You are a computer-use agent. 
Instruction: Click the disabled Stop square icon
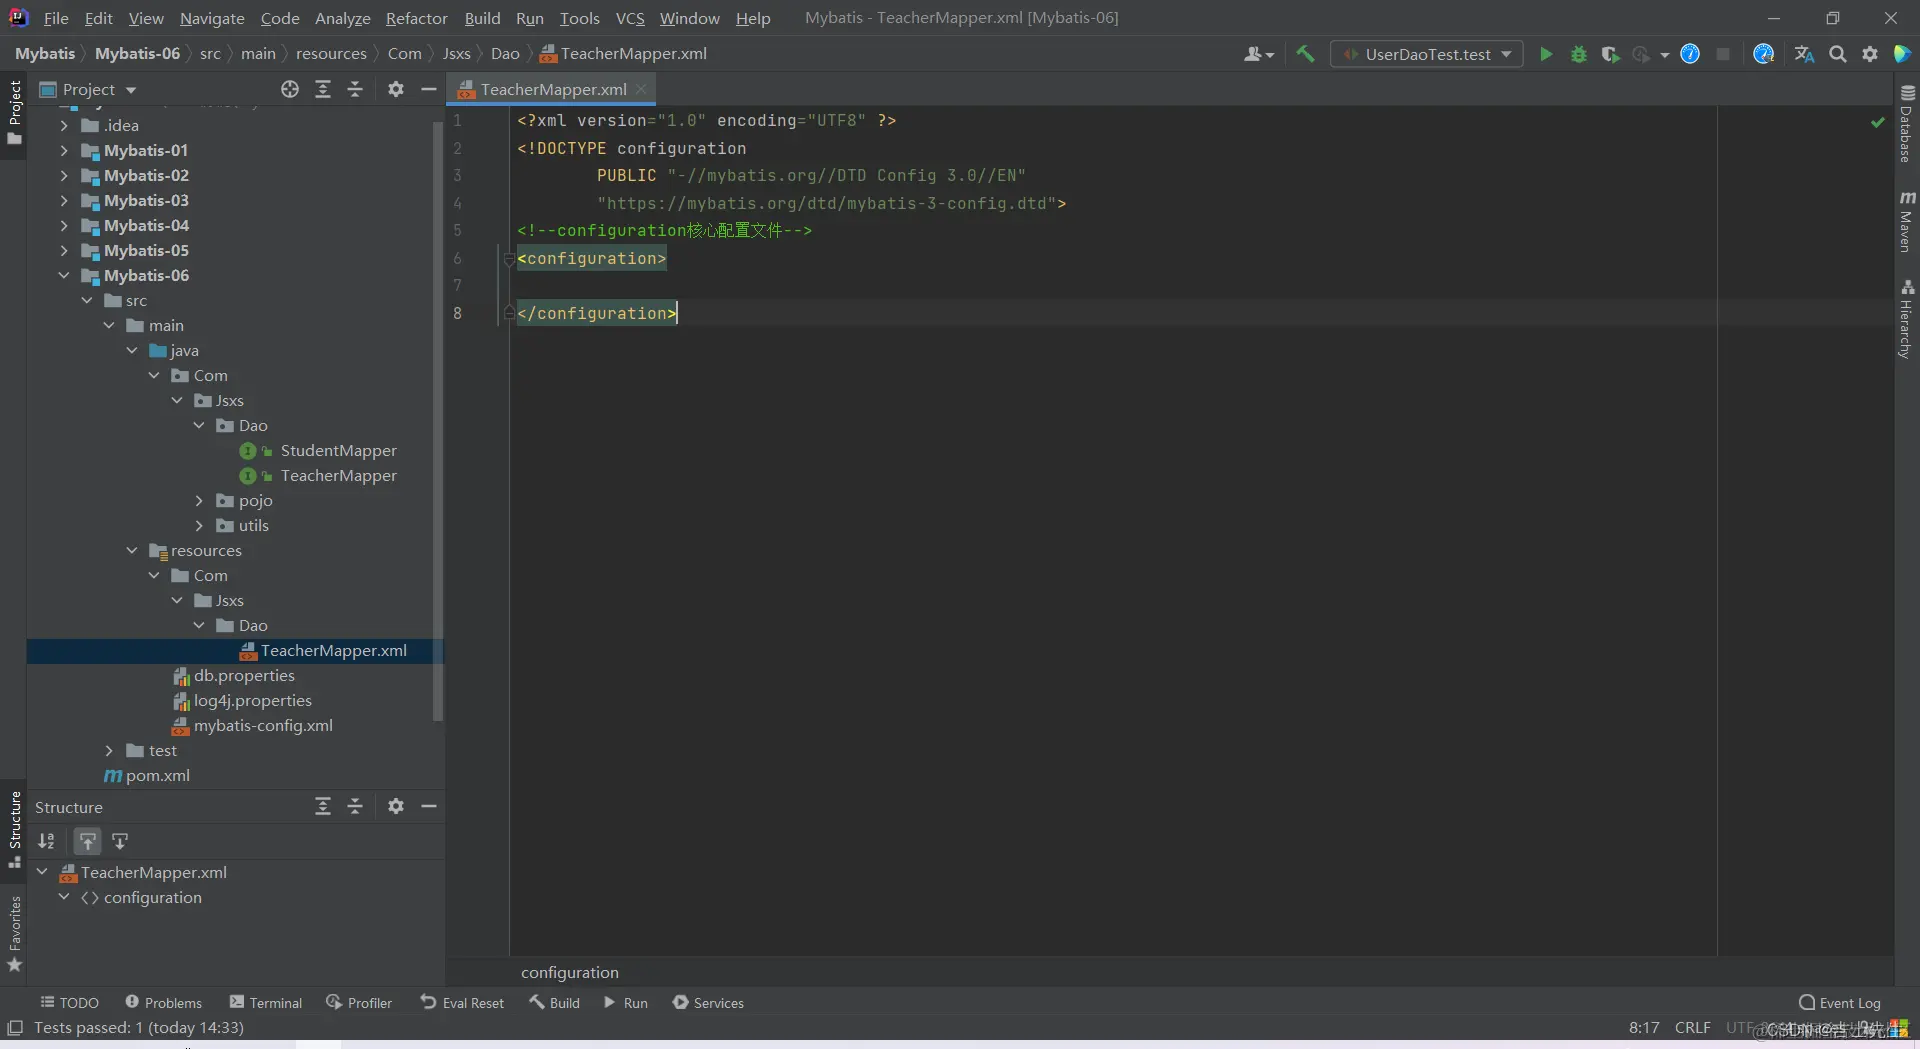point(1723,54)
